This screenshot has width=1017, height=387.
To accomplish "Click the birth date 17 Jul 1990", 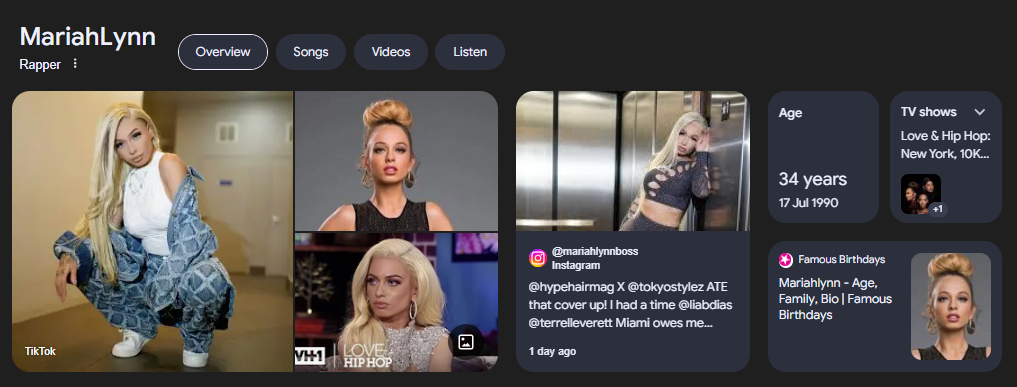I will 809,203.
